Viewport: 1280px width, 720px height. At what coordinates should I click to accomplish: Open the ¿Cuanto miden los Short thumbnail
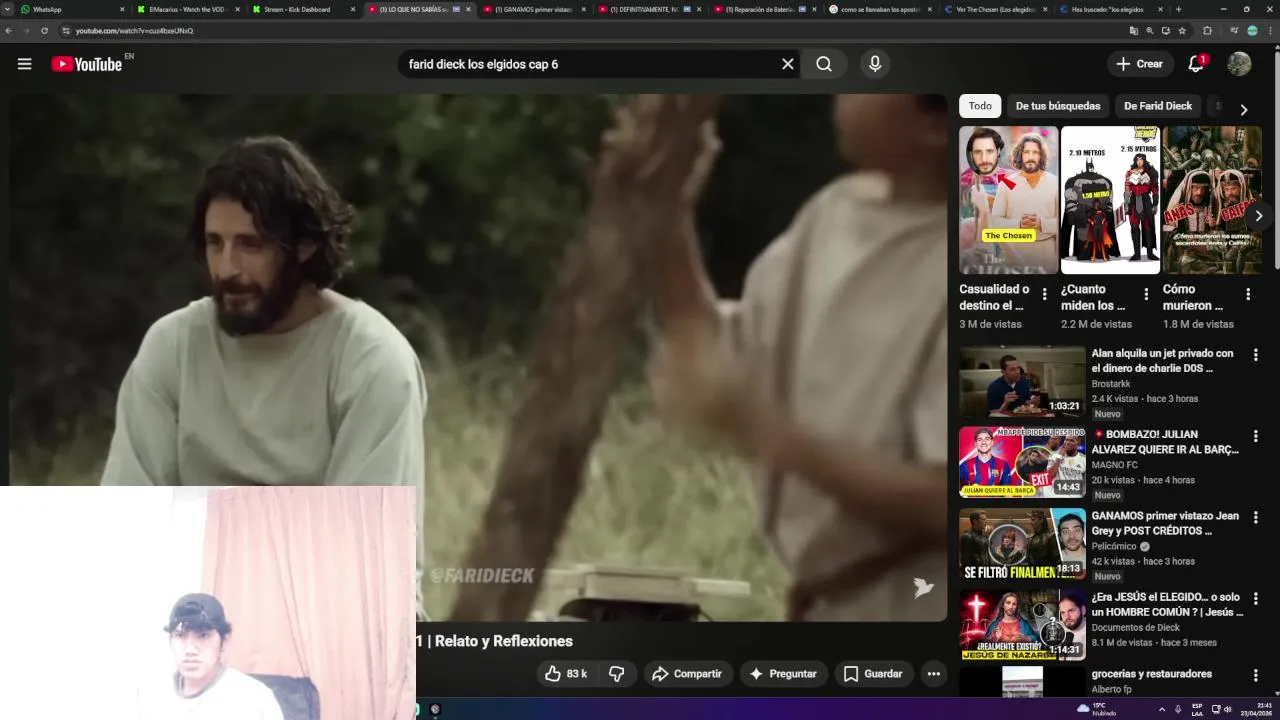(x=1110, y=200)
